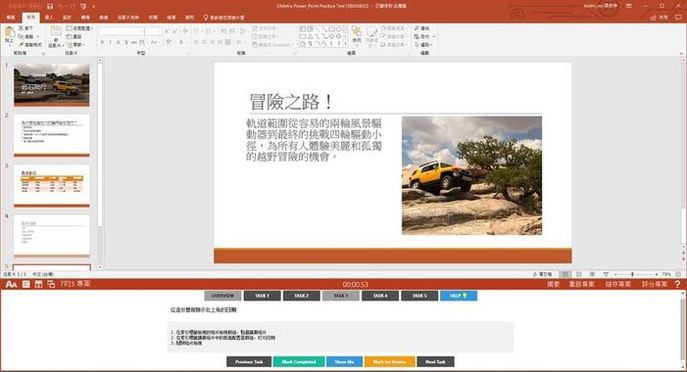Open the 檔案 File tab
The height and width of the screenshot is (372, 687).
(x=11, y=17)
